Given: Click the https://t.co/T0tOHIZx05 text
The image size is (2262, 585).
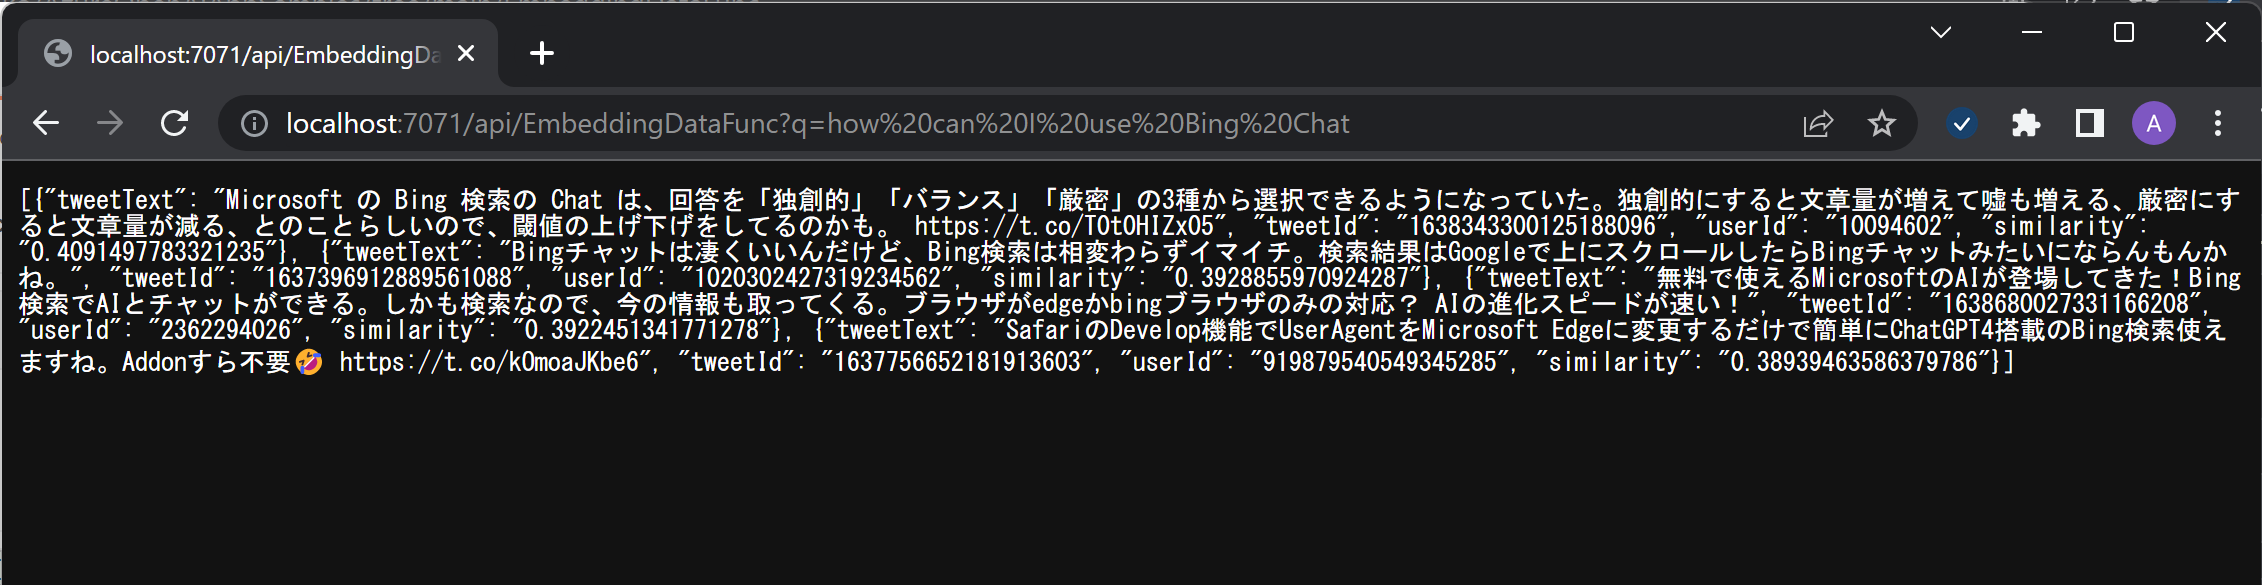Looking at the screenshot, I should [1064, 226].
